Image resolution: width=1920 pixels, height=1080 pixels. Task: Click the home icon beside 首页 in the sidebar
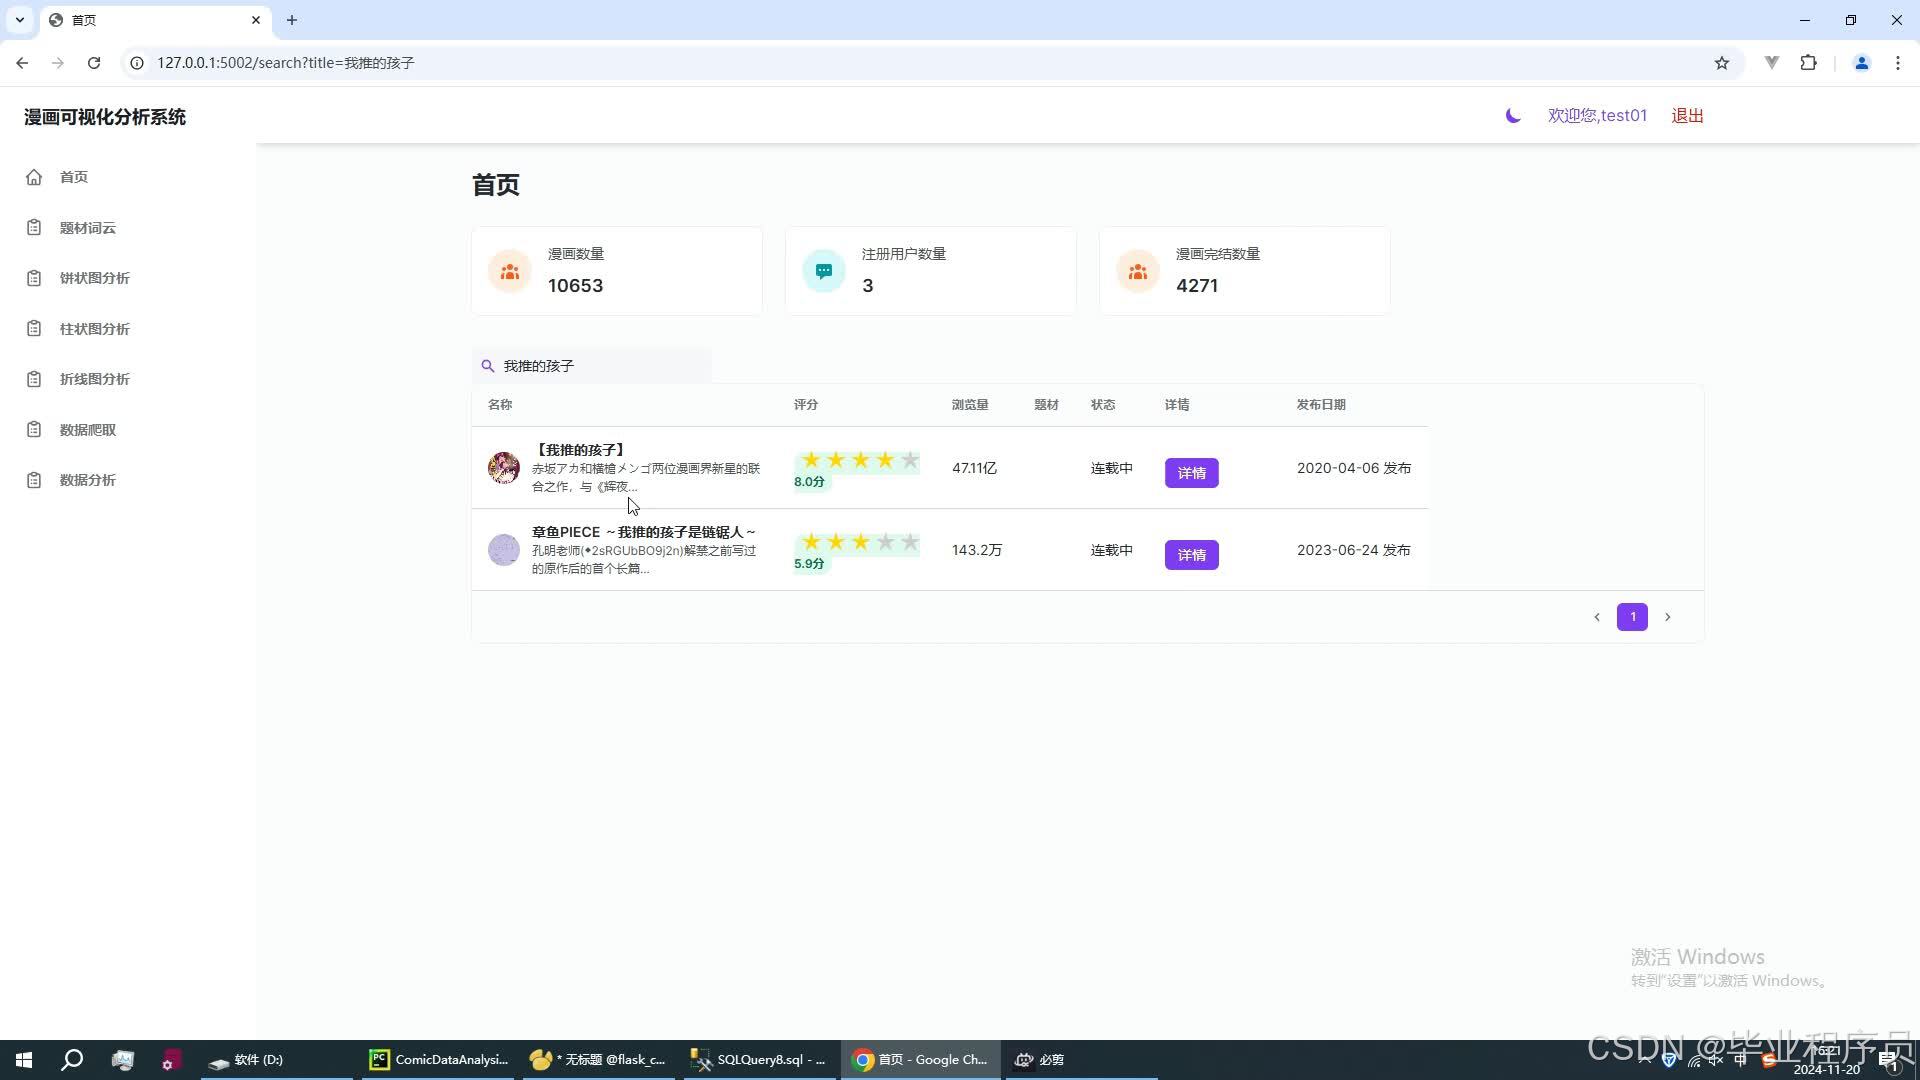coord(34,177)
